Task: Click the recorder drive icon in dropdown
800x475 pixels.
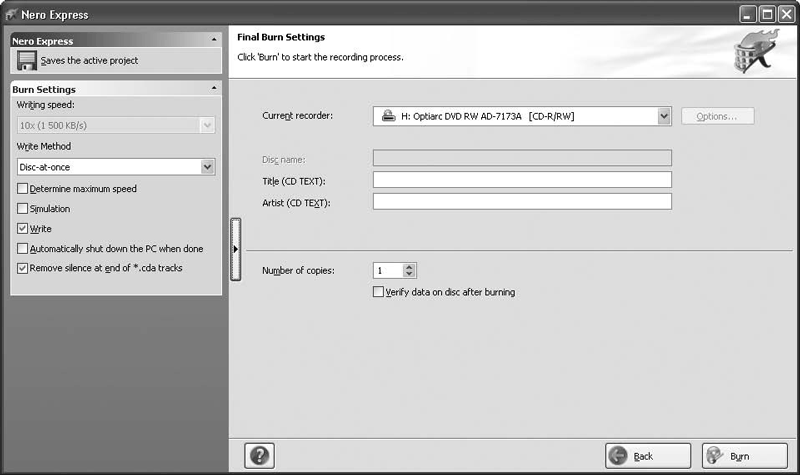Action: 389,117
